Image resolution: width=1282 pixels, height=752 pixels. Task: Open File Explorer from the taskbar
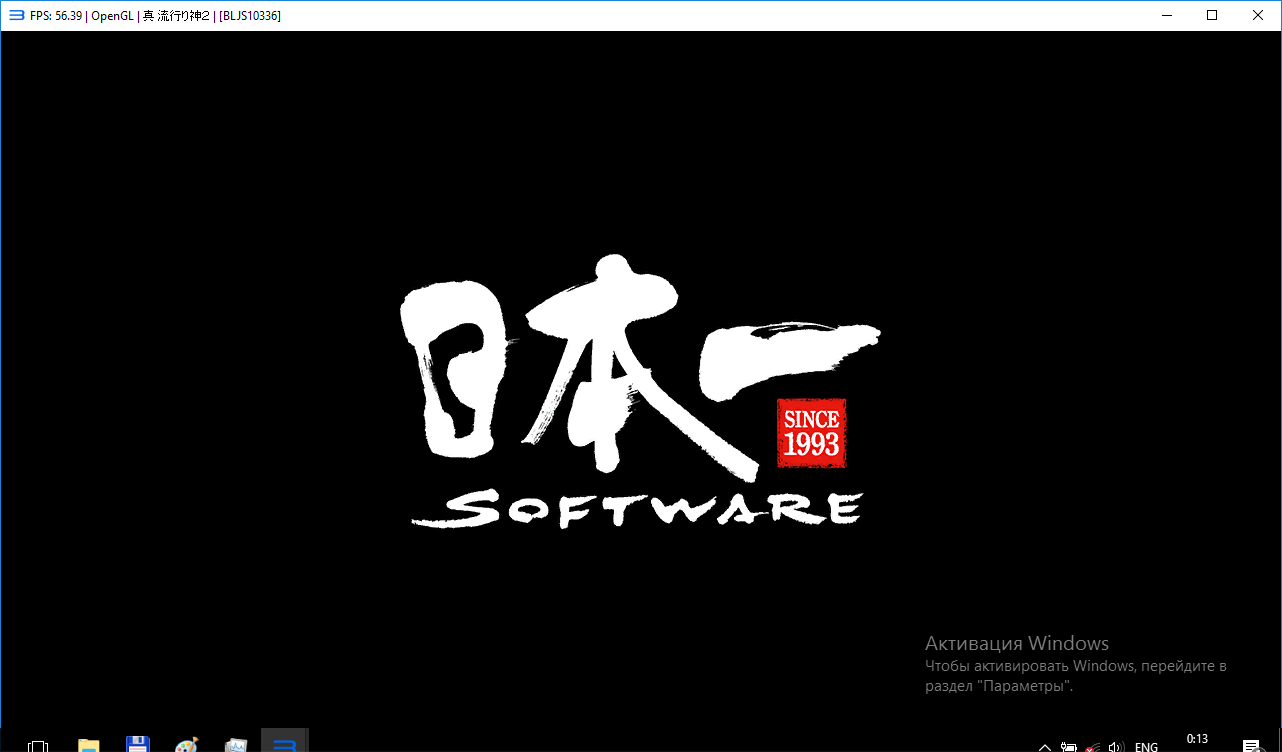[x=89, y=745]
